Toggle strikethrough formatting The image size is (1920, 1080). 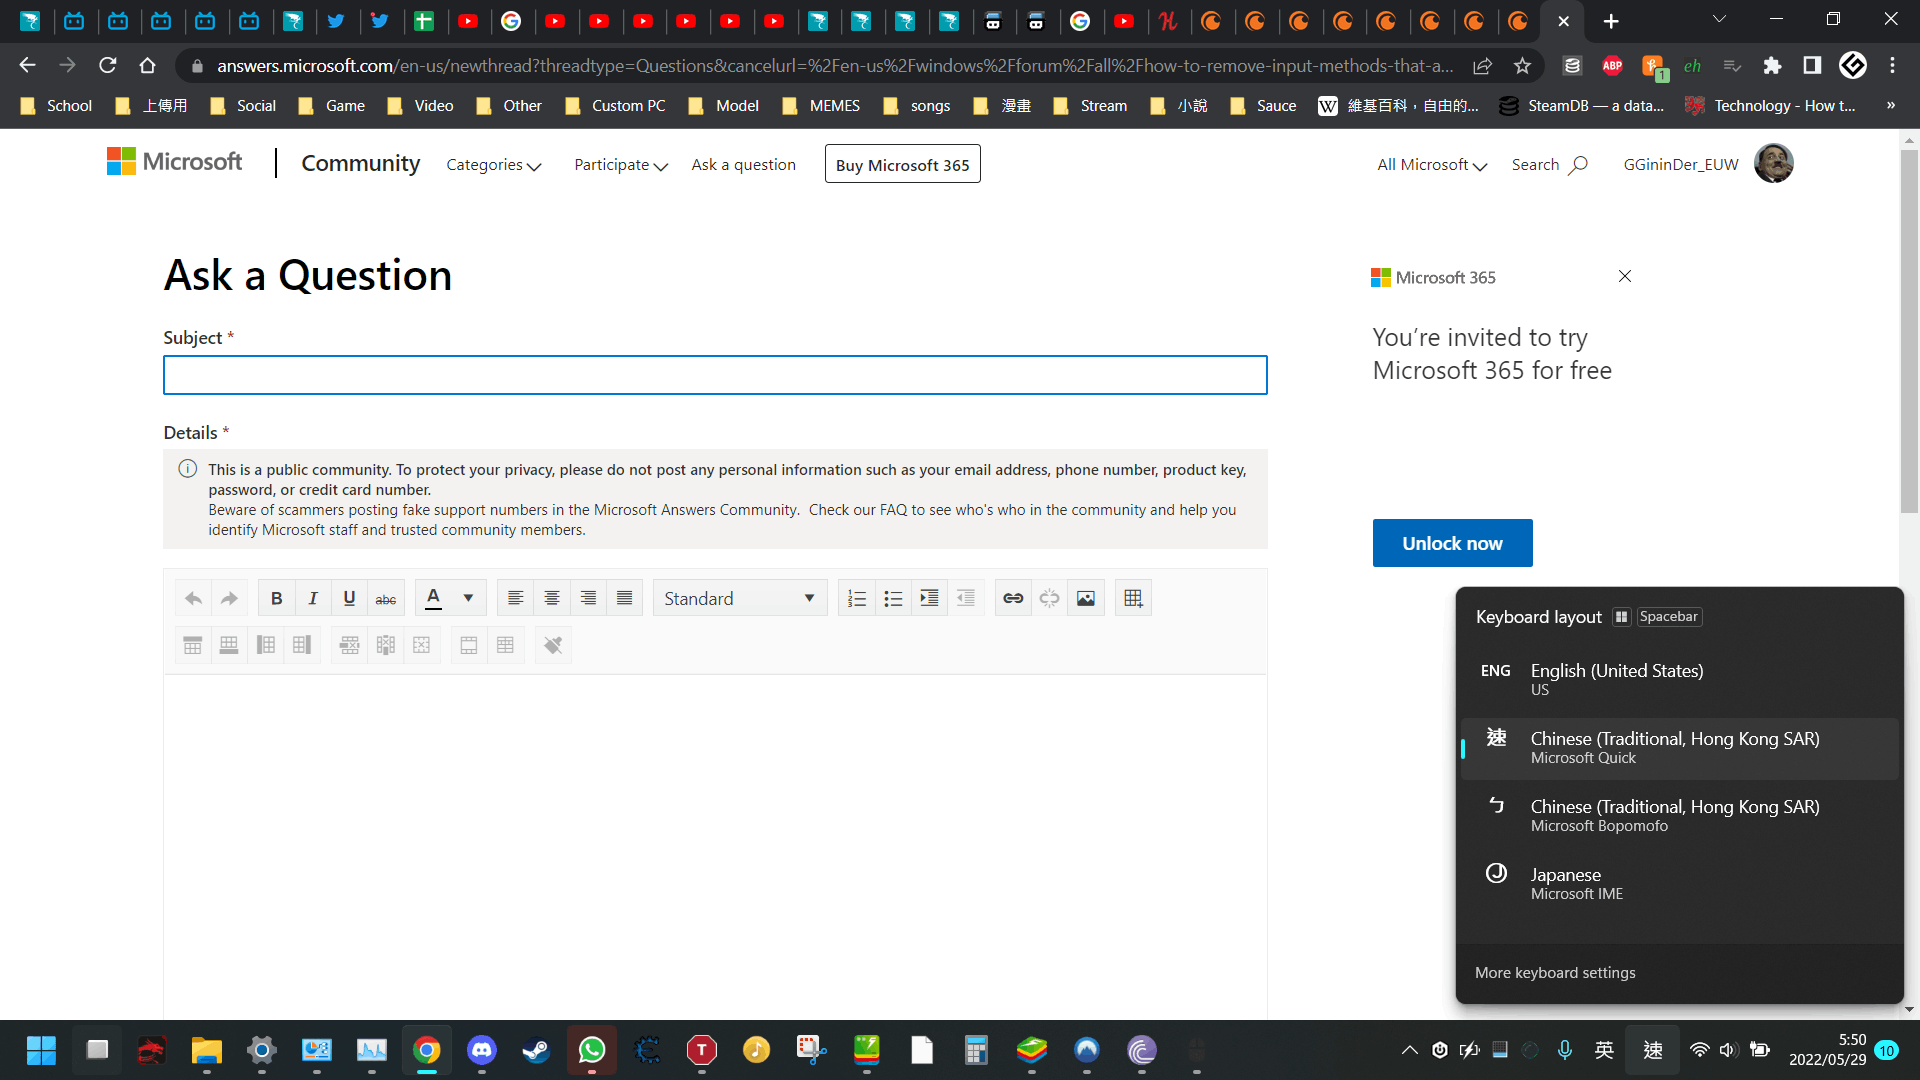click(x=385, y=597)
